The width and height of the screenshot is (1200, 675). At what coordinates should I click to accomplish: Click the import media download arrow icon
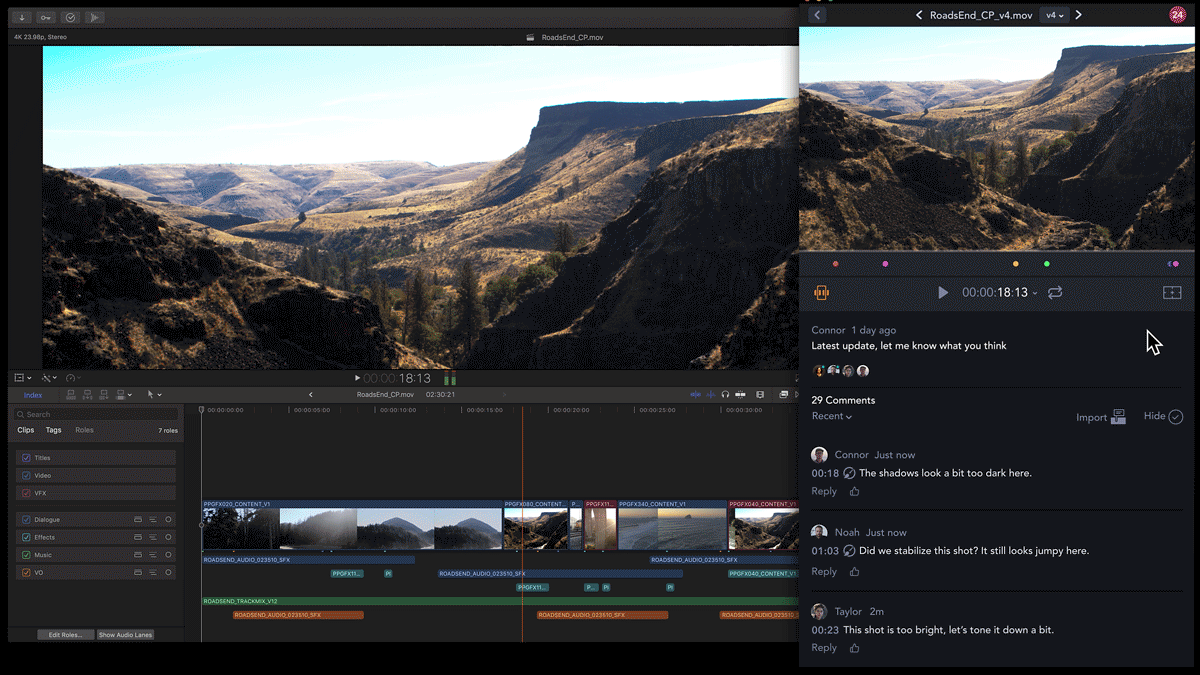coord(21,17)
